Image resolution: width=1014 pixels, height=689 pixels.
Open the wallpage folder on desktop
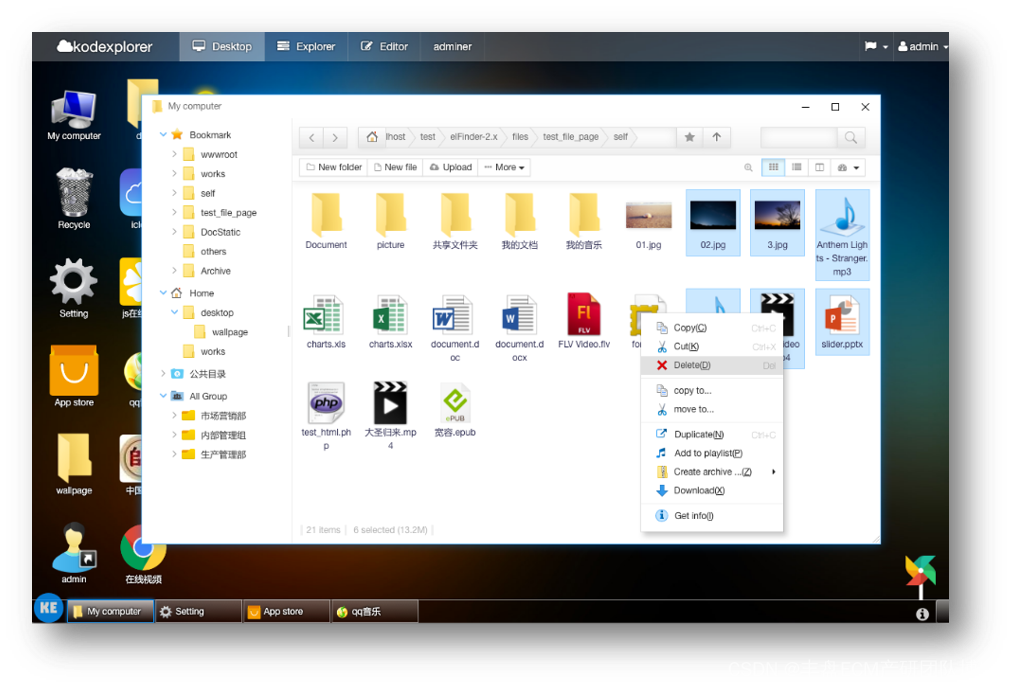[74, 464]
